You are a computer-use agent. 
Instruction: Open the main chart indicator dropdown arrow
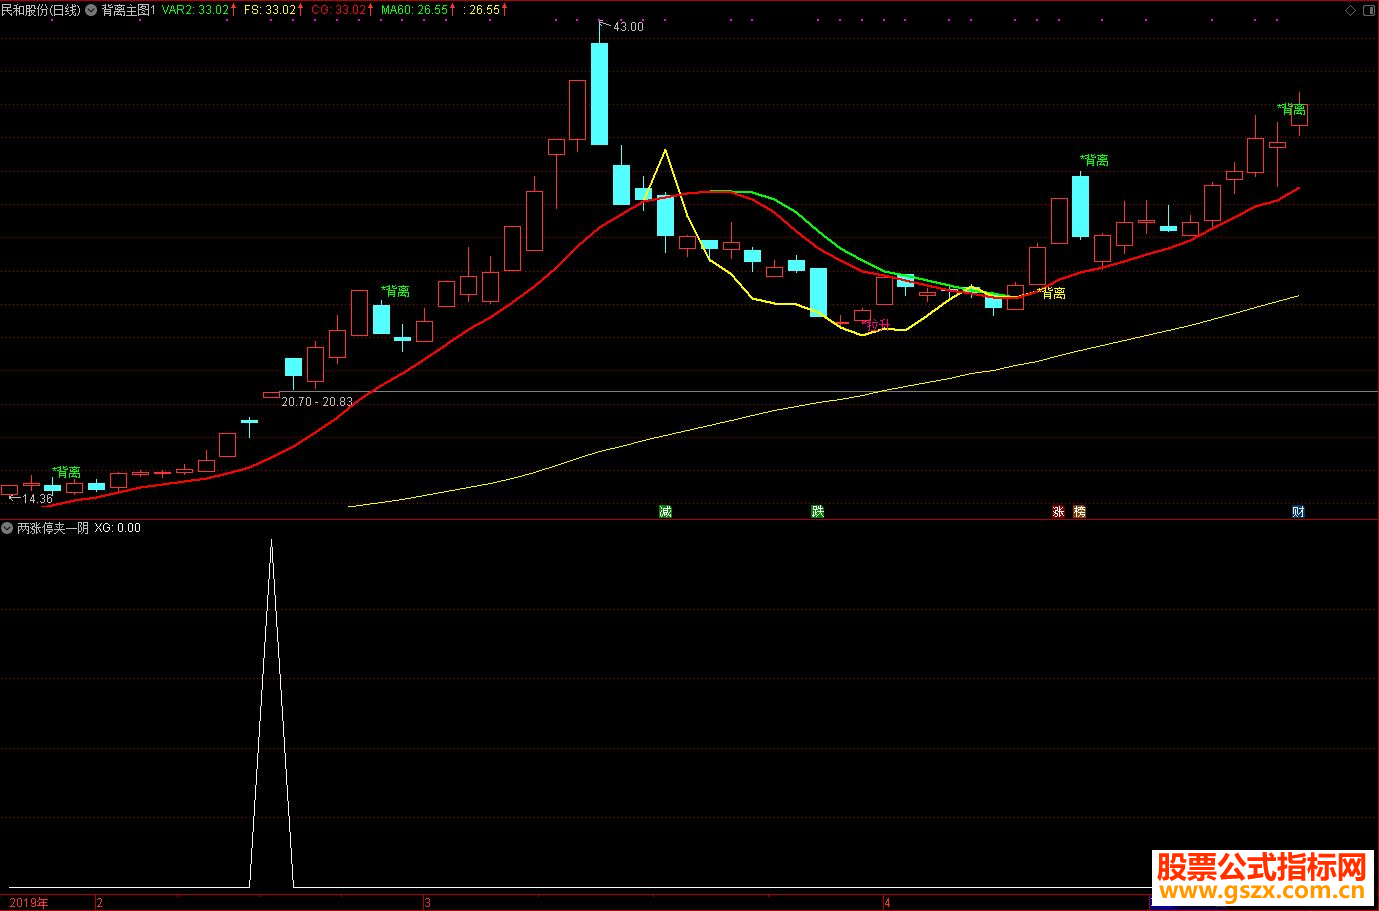coord(92,10)
